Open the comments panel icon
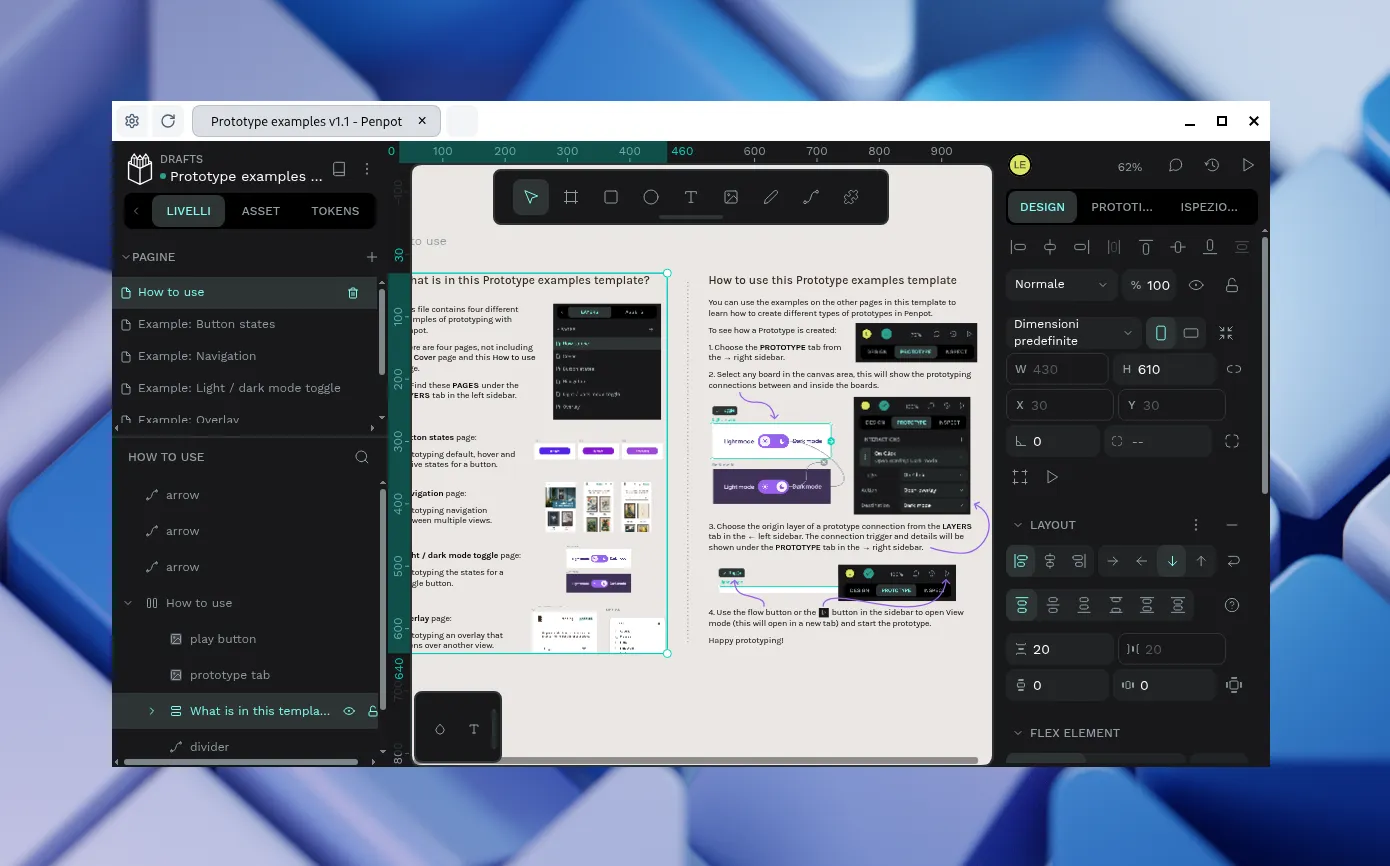The width and height of the screenshot is (1390, 866). [x=1176, y=165]
